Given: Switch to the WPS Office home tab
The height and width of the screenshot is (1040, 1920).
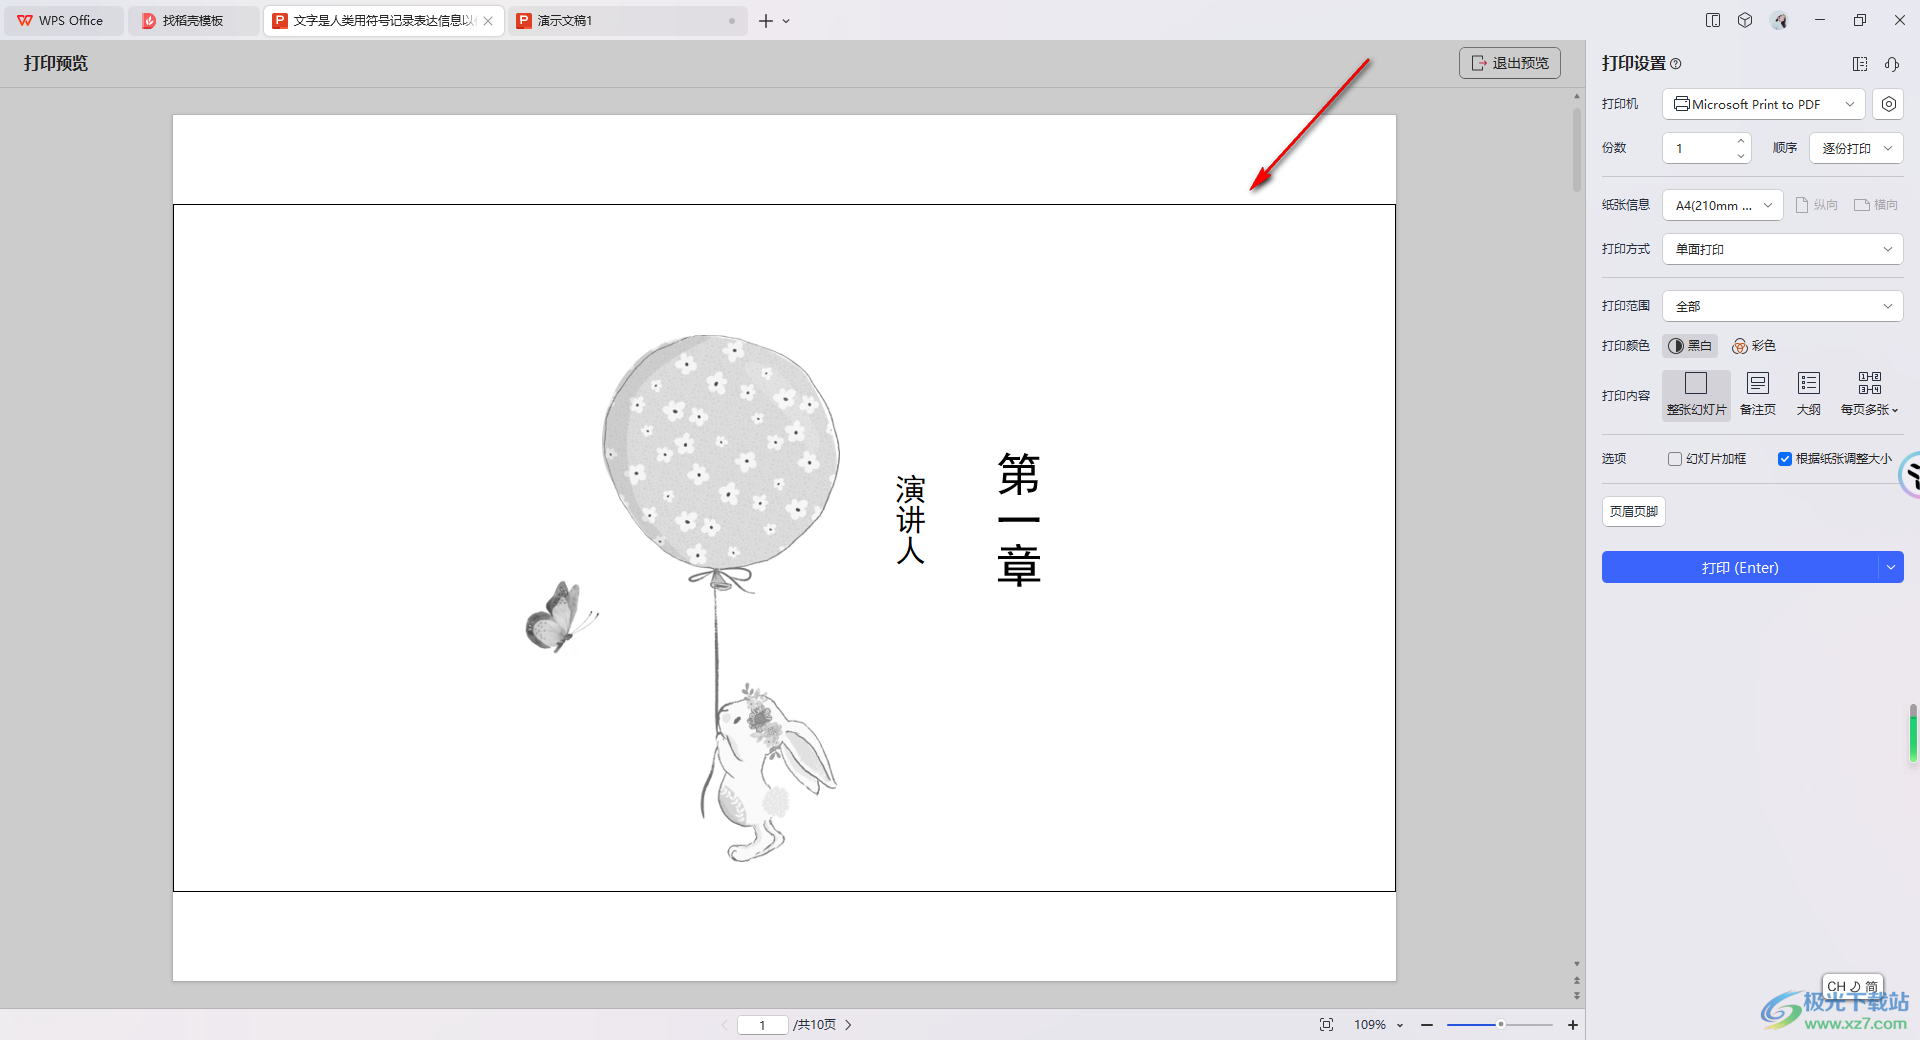Looking at the screenshot, I should point(62,20).
